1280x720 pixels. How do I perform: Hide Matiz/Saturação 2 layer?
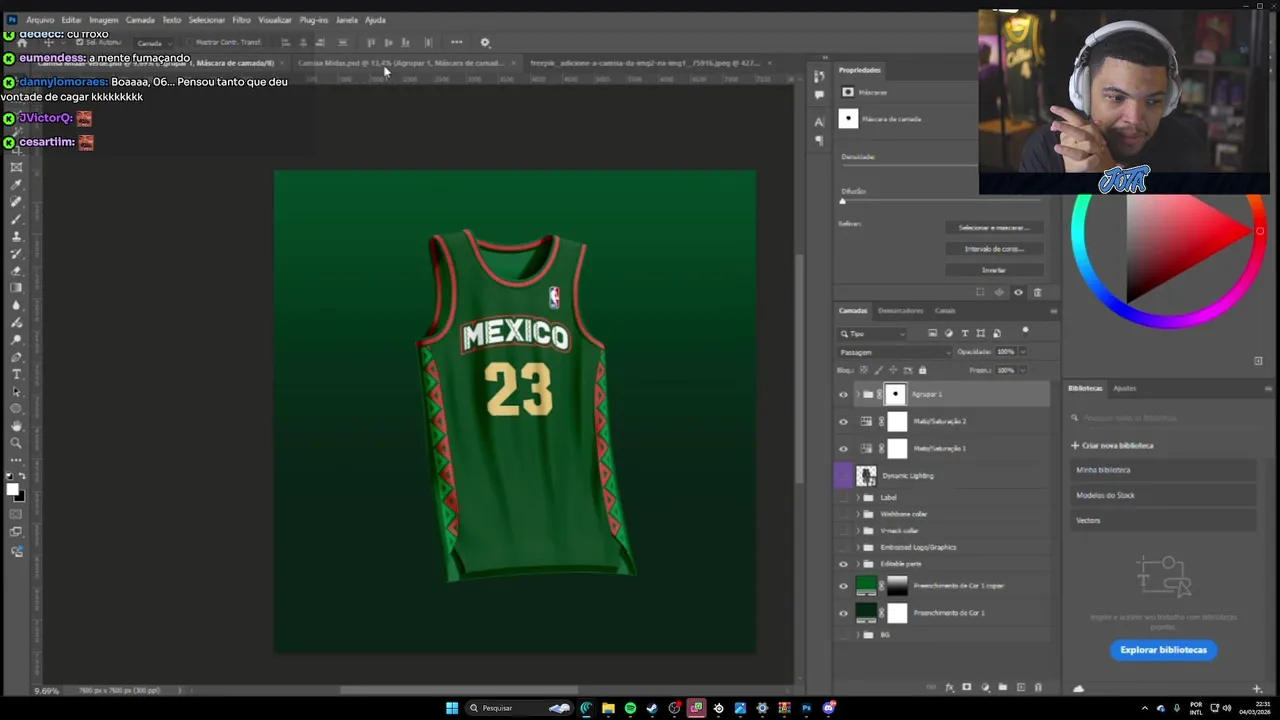(843, 421)
